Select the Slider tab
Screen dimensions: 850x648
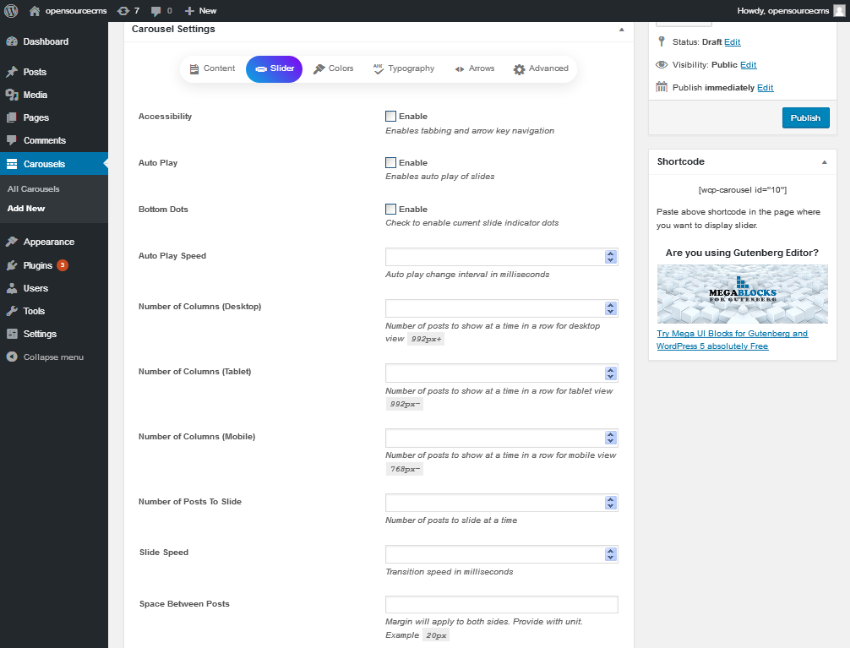pos(274,69)
